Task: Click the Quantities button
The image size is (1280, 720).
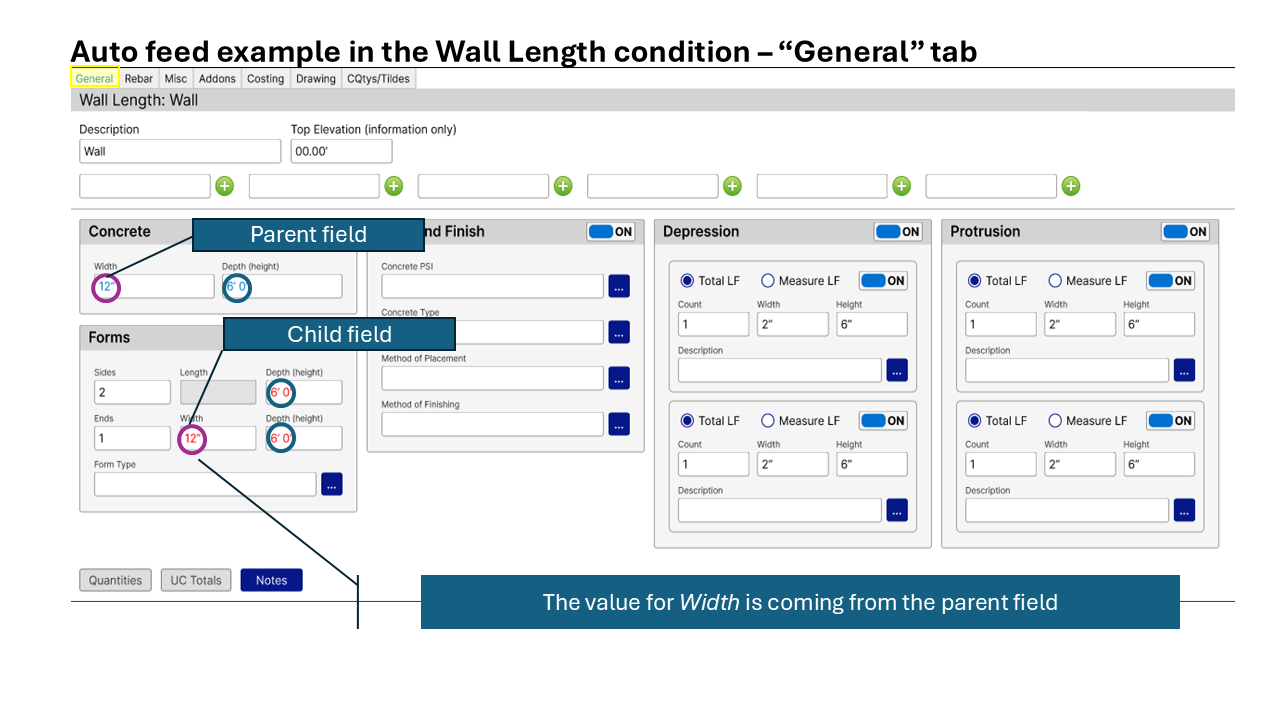Action: (115, 580)
